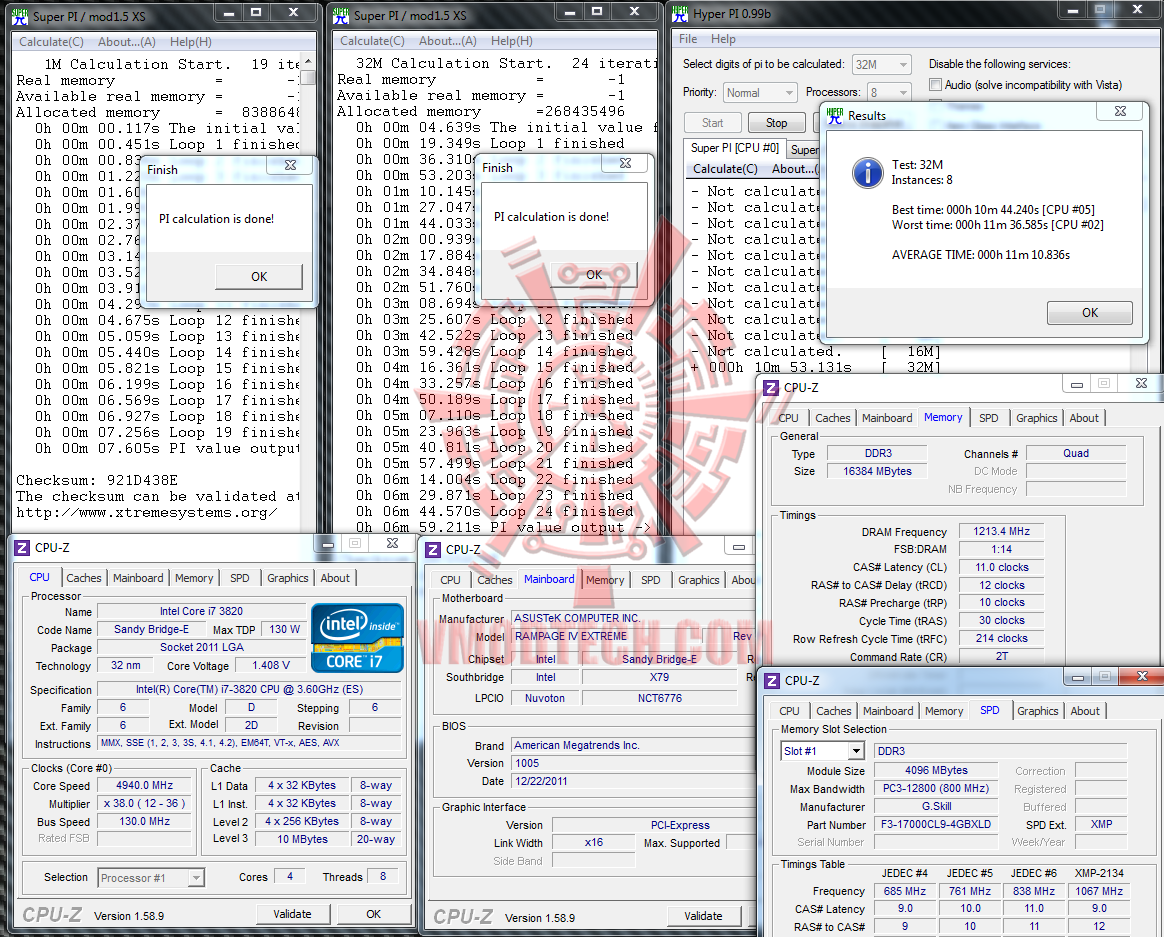This screenshot has height=937, width=1164.
Task: Open Help menu in Hyper PI
Action: click(x=723, y=39)
